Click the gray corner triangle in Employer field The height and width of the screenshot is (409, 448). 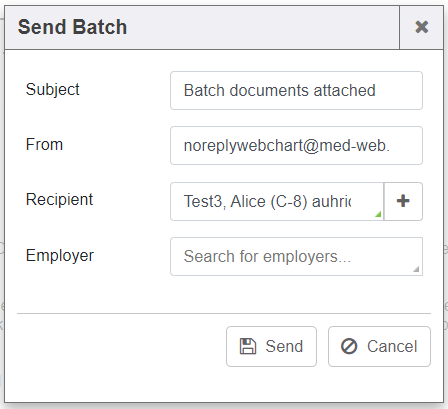(416, 269)
